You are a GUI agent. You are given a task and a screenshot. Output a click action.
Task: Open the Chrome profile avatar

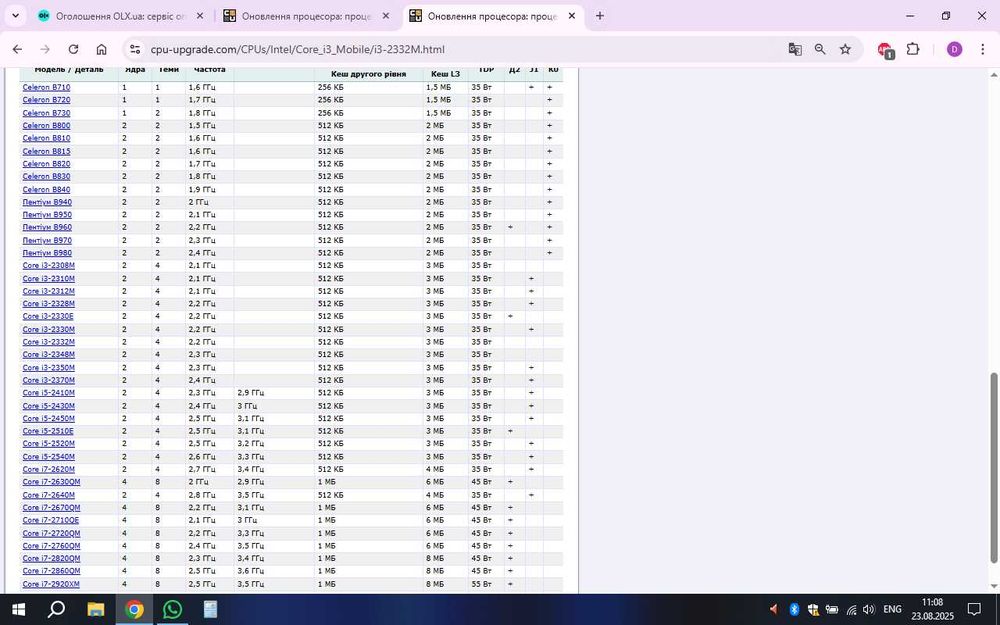coord(954,49)
